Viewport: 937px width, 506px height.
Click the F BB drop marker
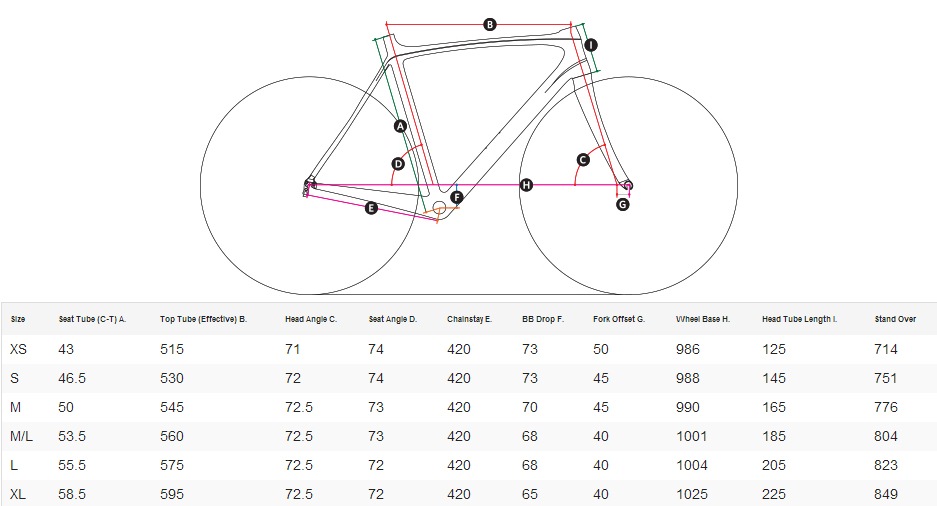tap(457, 197)
